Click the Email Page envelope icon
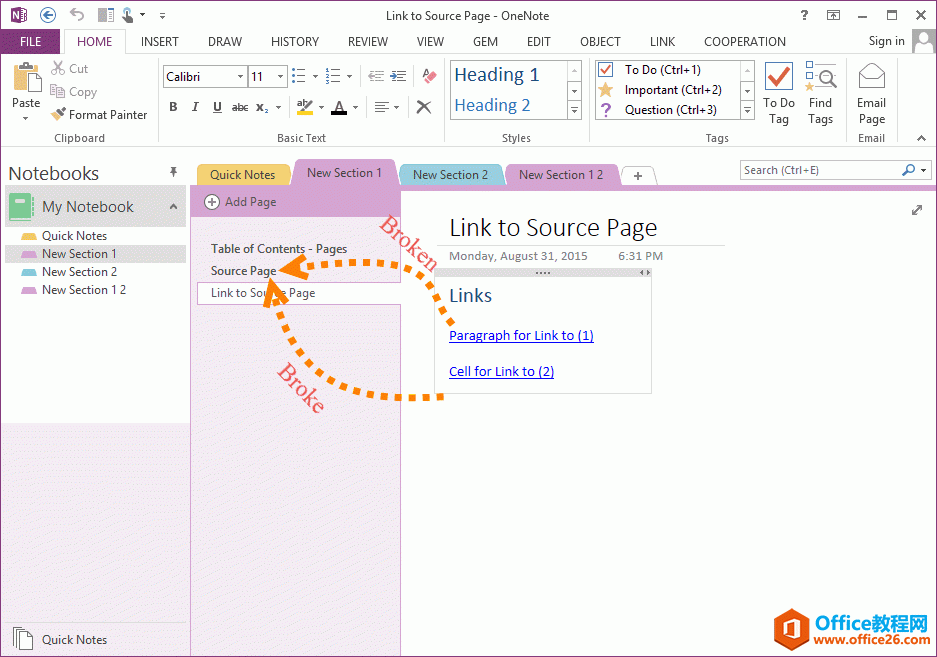The image size is (937, 657). pyautogui.click(x=871, y=77)
